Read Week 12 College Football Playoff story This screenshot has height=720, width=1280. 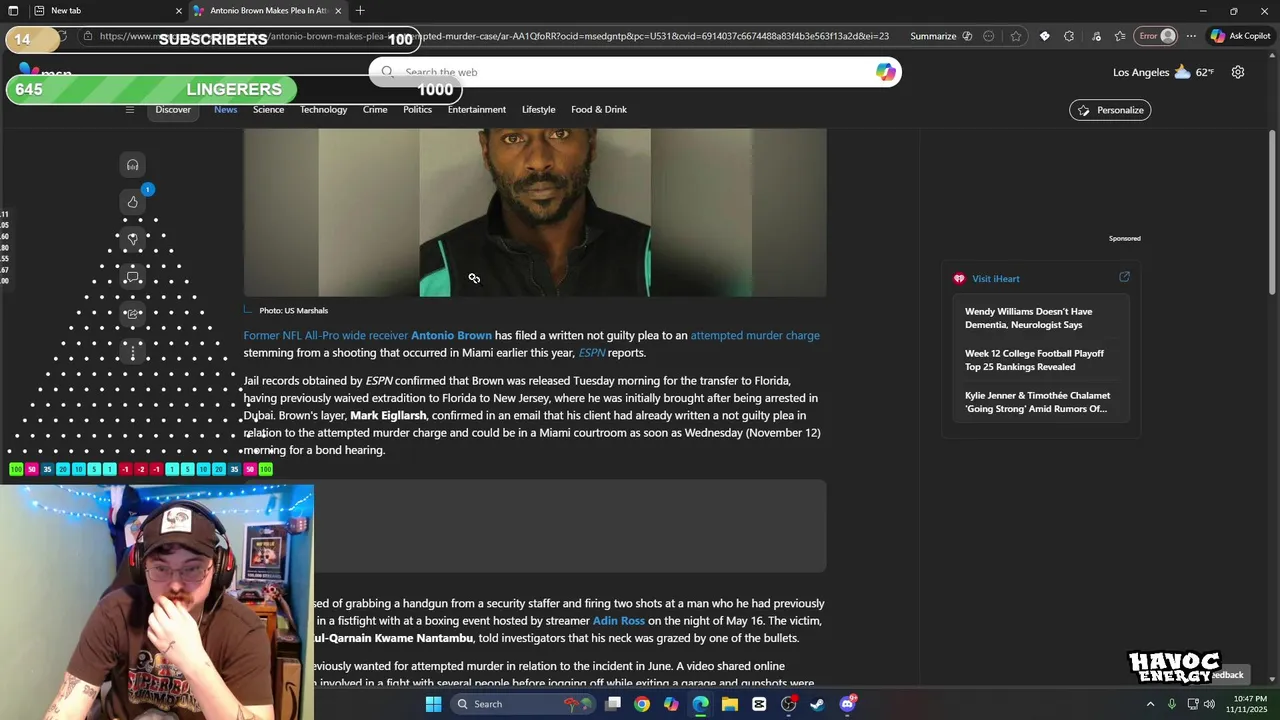[1035, 360]
